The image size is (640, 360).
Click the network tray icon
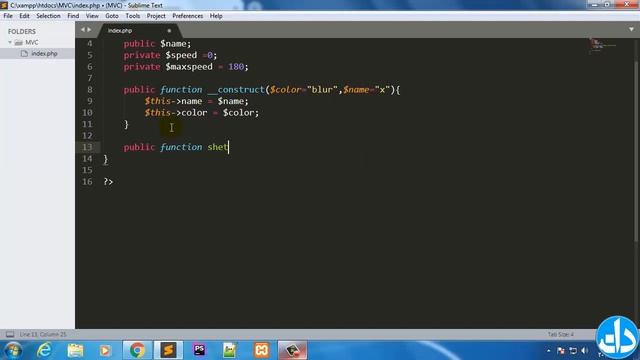point(573,351)
